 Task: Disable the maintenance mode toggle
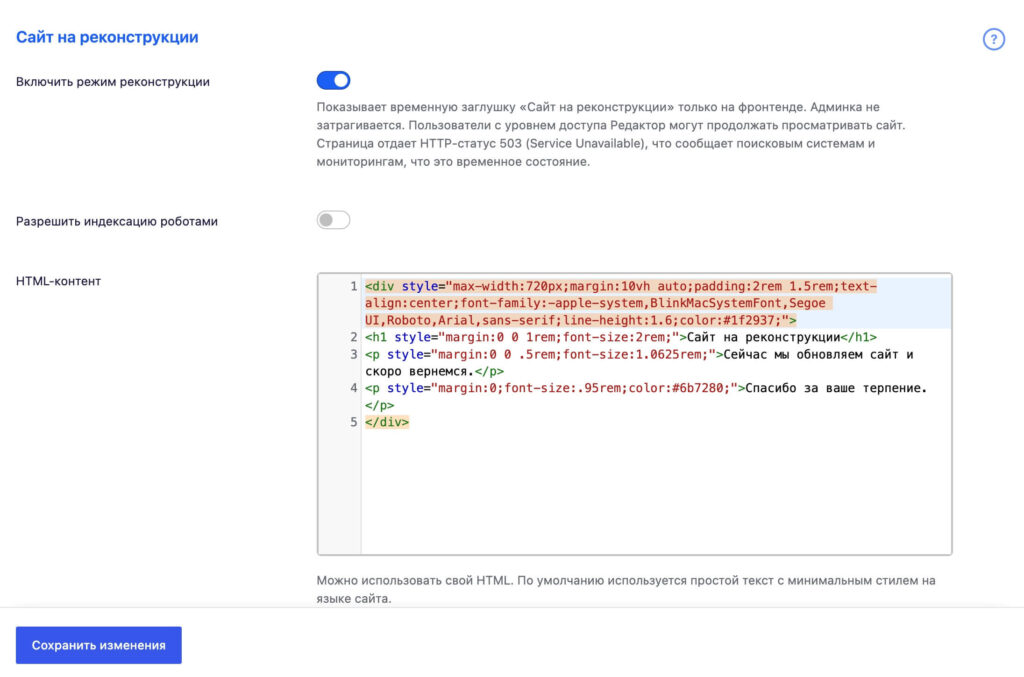333,80
